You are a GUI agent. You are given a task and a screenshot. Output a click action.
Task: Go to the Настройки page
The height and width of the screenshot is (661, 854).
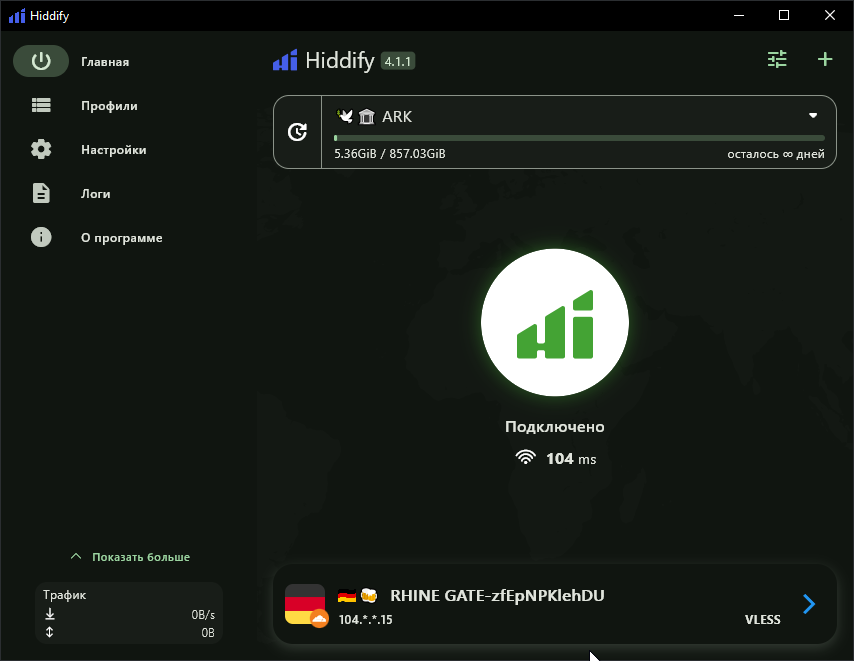114,149
